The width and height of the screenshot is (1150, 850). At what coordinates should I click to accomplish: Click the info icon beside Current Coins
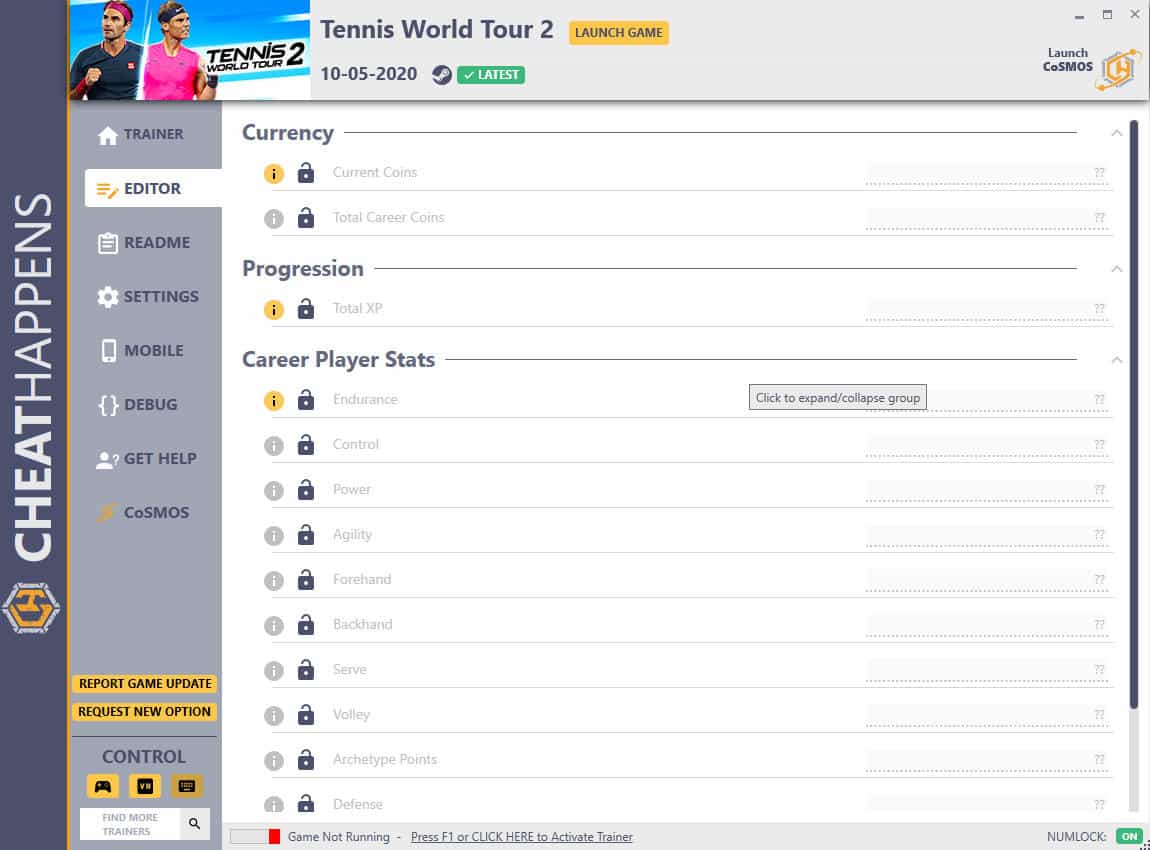(x=274, y=174)
